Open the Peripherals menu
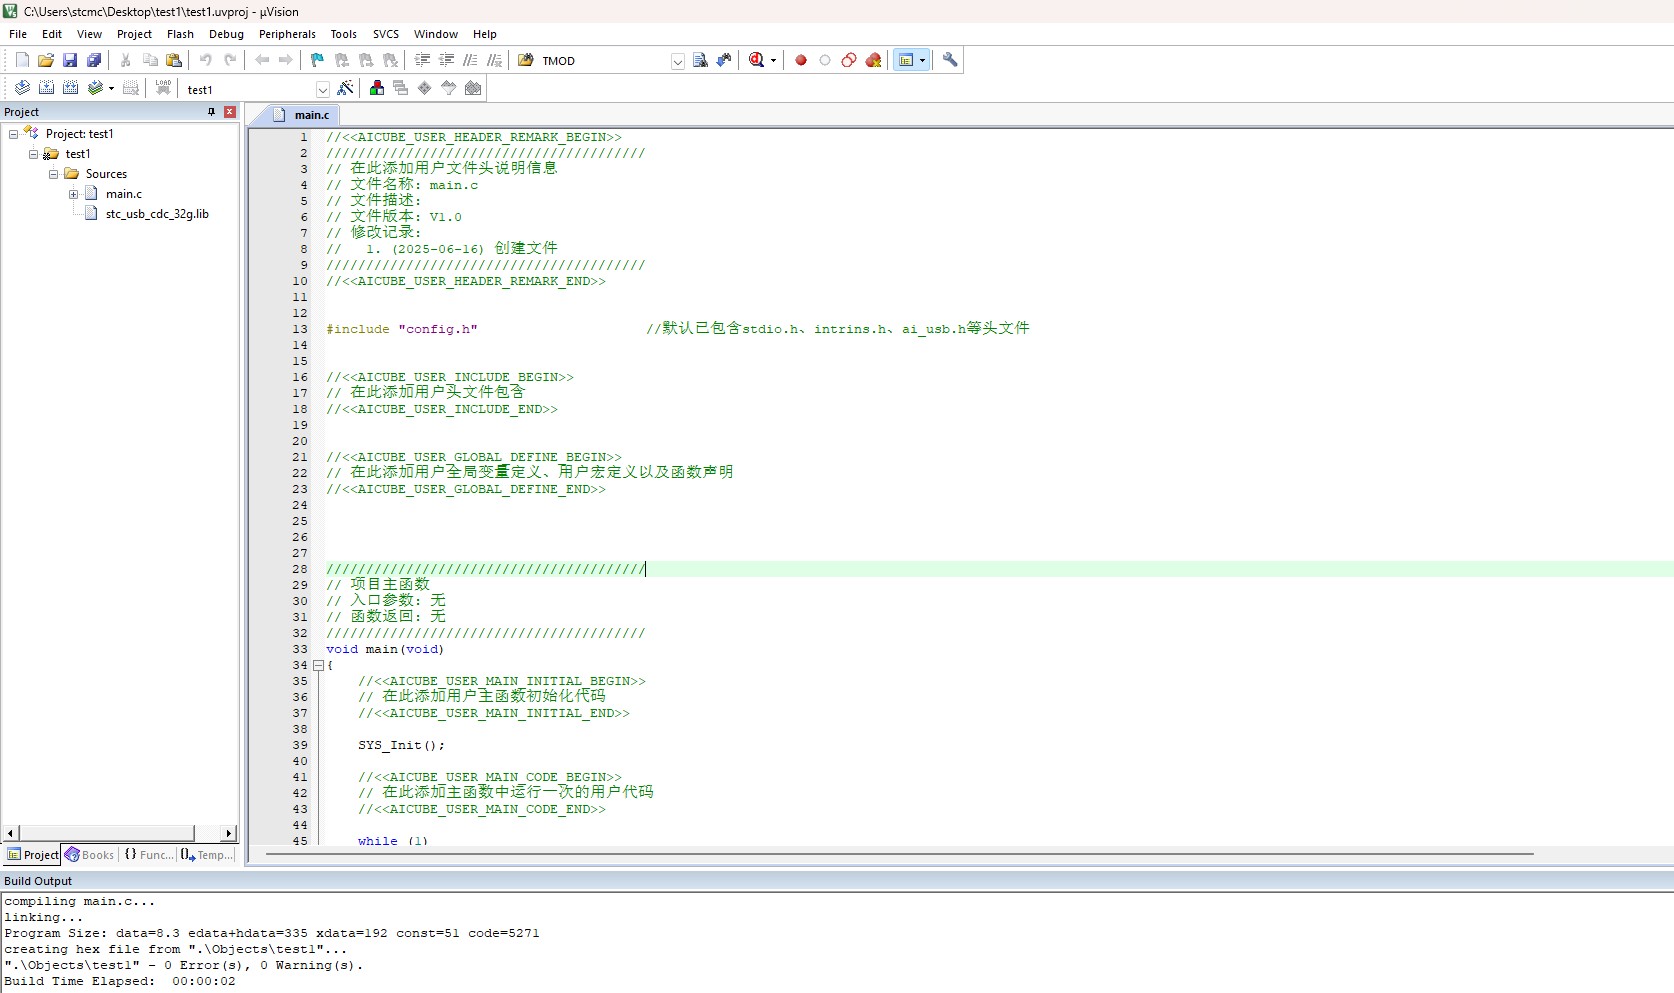1674x993 pixels. (287, 34)
